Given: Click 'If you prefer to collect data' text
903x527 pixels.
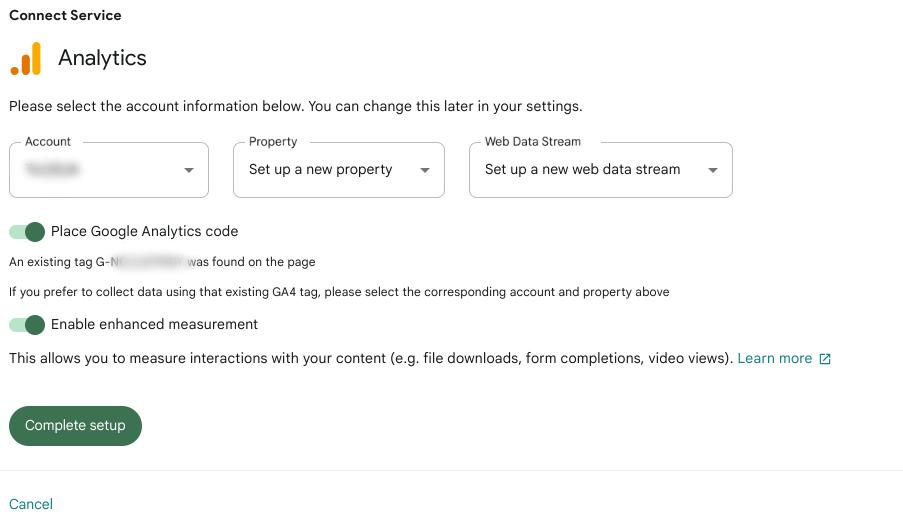Looking at the screenshot, I should click(x=339, y=292).
